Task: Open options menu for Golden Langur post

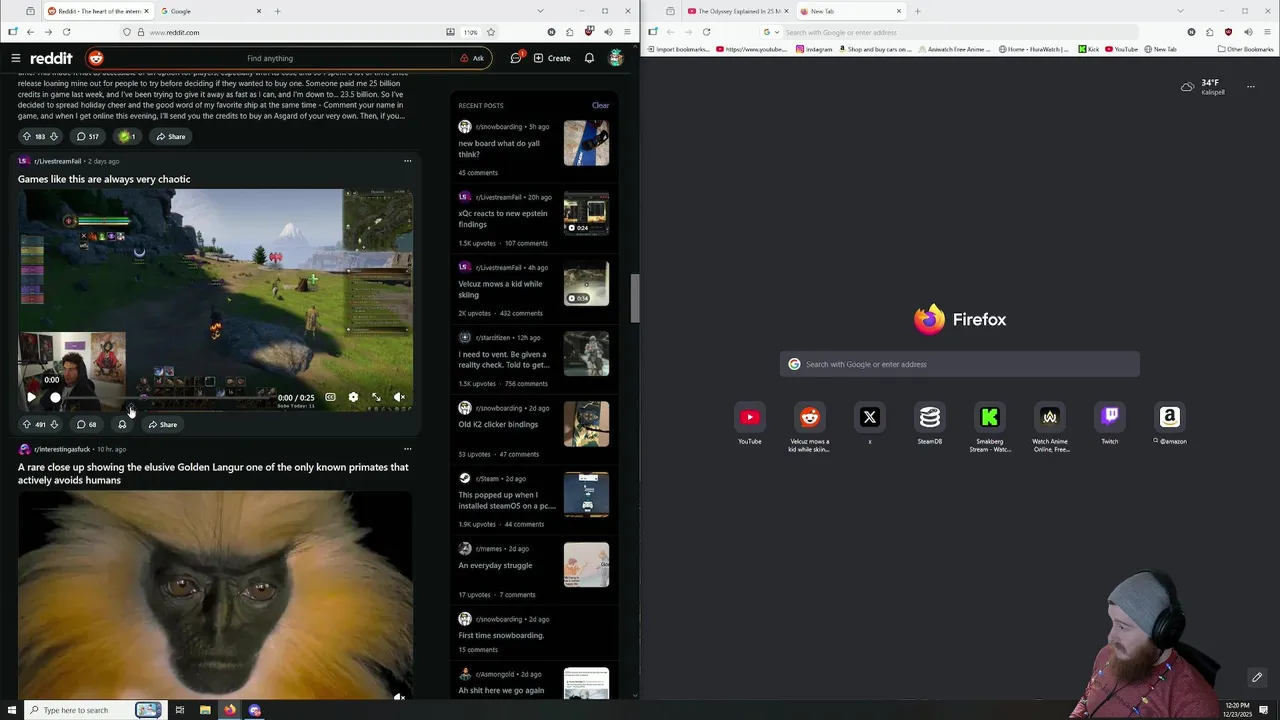Action: 407,449
